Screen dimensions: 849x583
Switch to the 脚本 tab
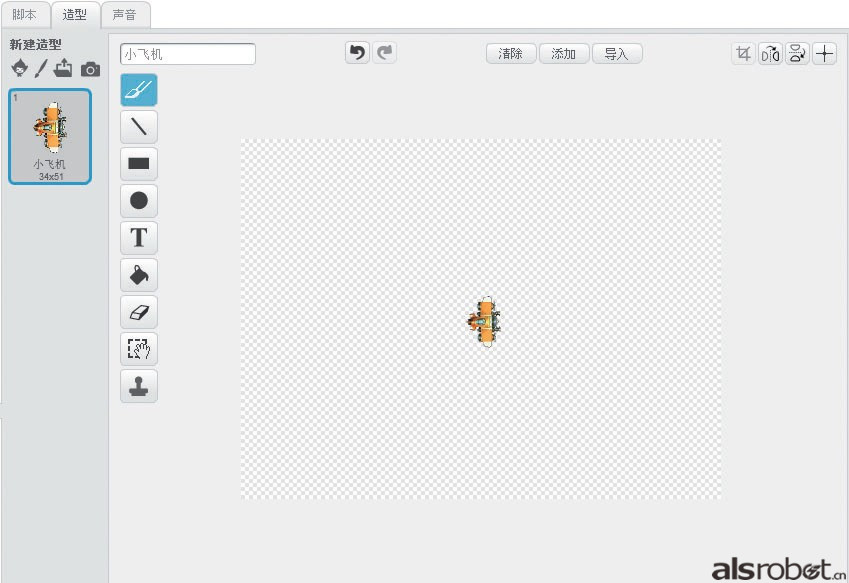point(25,15)
